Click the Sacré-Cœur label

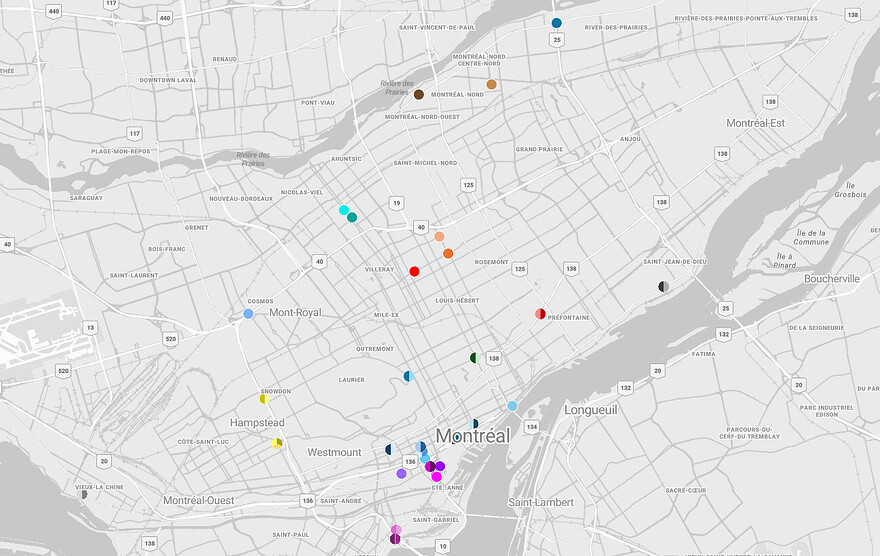click(x=686, y=490)
